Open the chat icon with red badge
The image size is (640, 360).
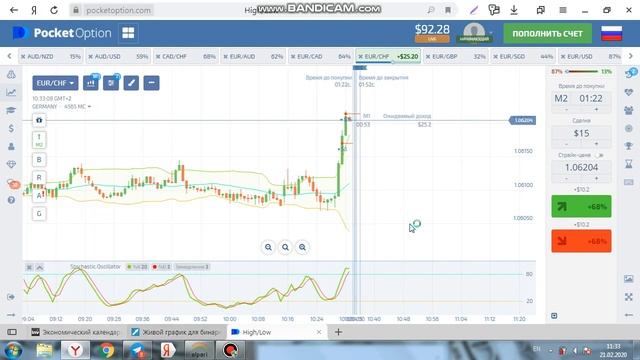click(13, 184)
